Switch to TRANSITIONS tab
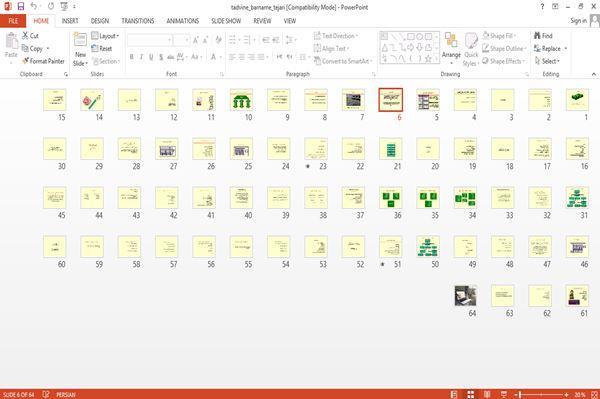Viewport: 600px width, 399px height. [x=138, y=21]
